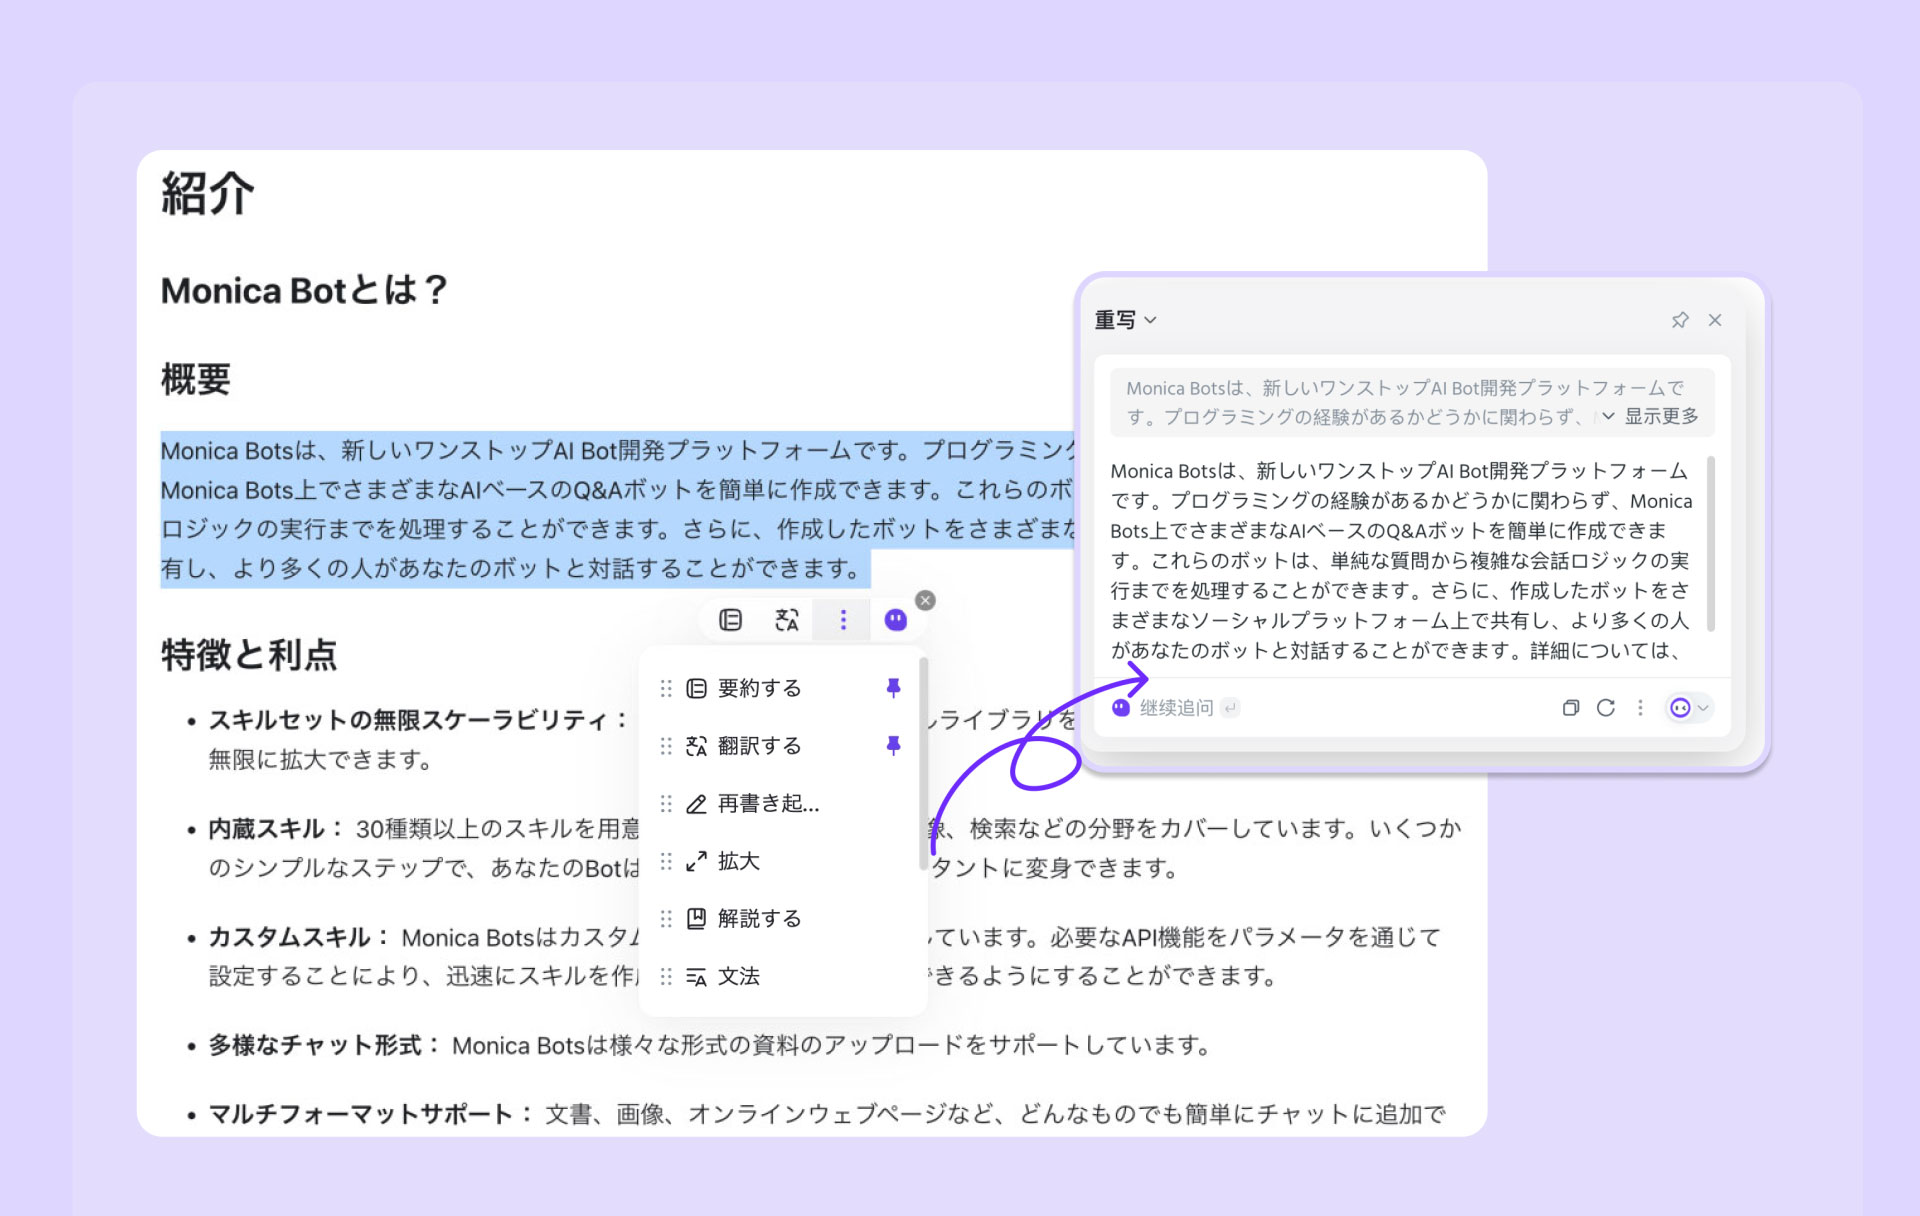Click the 特徴と利点 heading
Viewport: 1920px width, 1216px height.
coord(249,655)
